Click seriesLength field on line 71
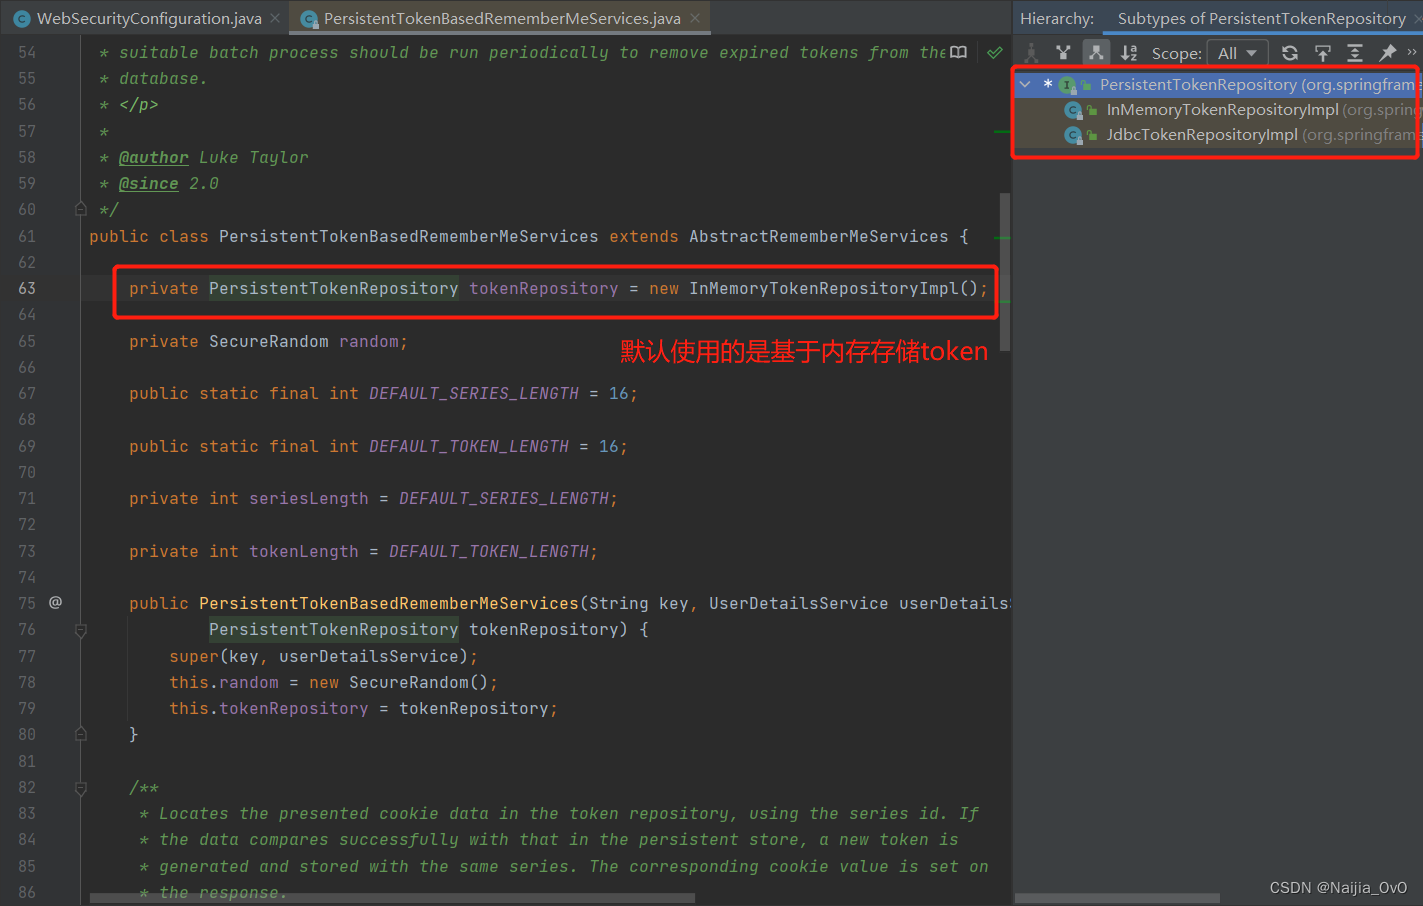The image size is (1423, 906). click(x=309, y=498)
